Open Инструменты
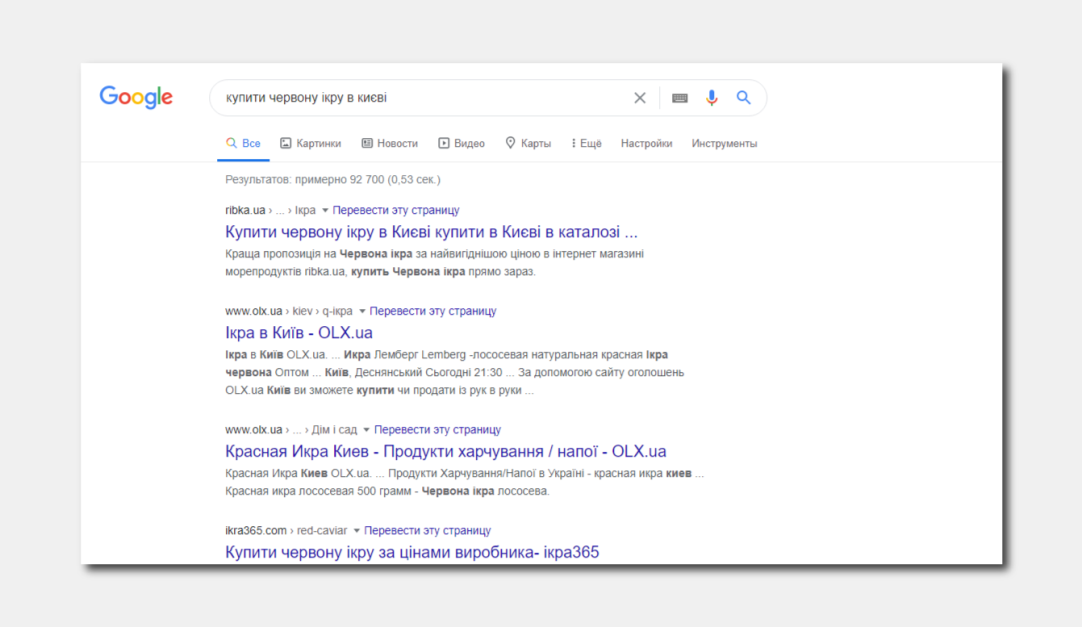 (x=725, y=143)
